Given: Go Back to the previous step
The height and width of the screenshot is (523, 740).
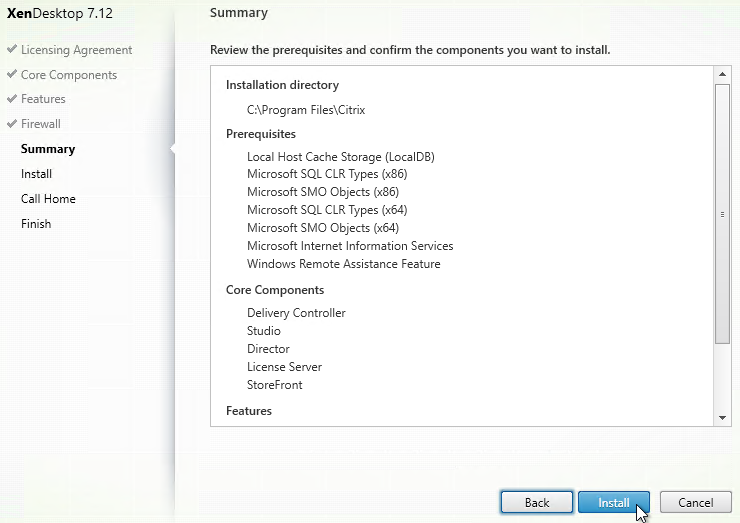Looking at the screenshot, I should [x=537, y=502].
